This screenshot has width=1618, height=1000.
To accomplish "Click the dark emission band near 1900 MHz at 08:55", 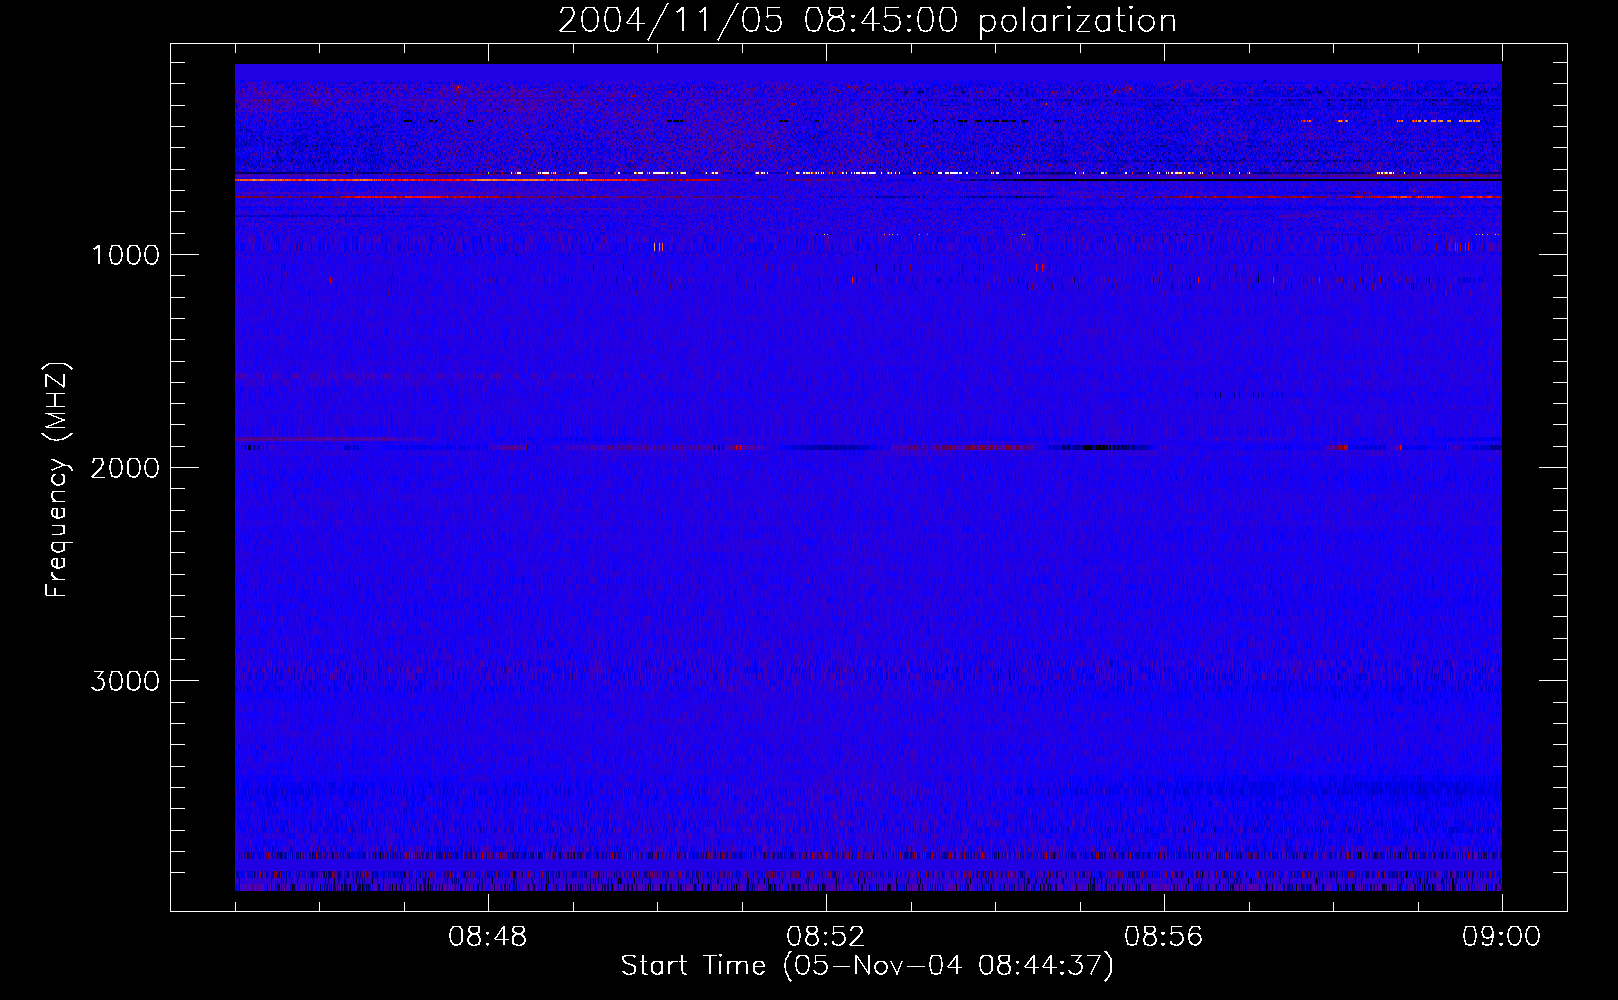I will [x=1100, y=447].
